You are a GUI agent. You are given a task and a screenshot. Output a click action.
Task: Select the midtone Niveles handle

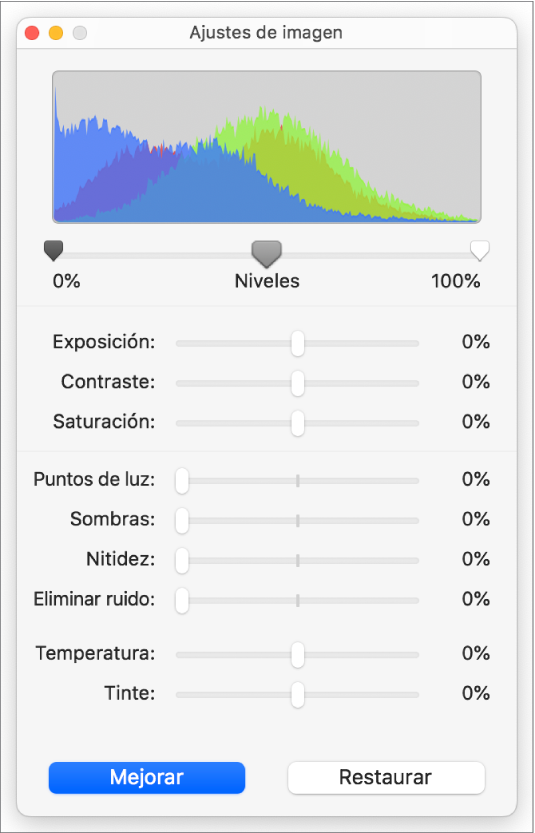point(266,253)
